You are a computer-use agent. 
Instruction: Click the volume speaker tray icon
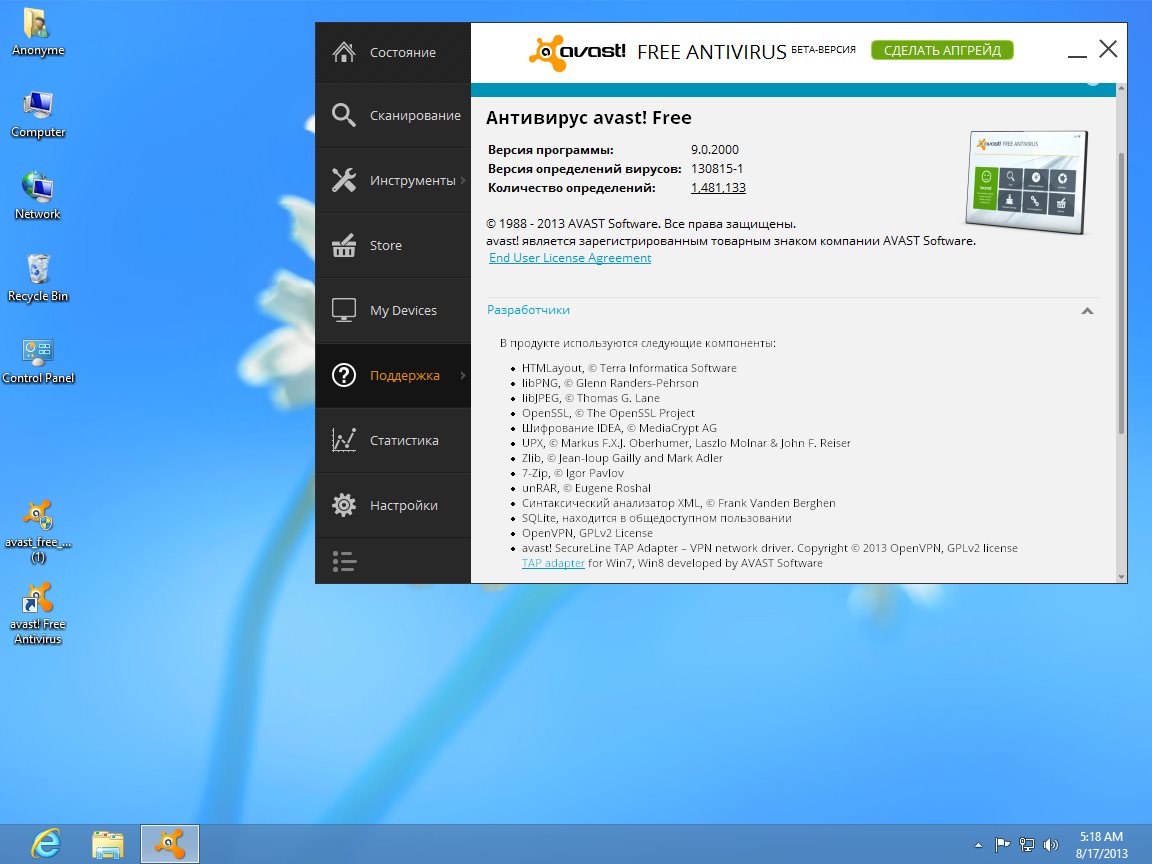pos(1051,845)
